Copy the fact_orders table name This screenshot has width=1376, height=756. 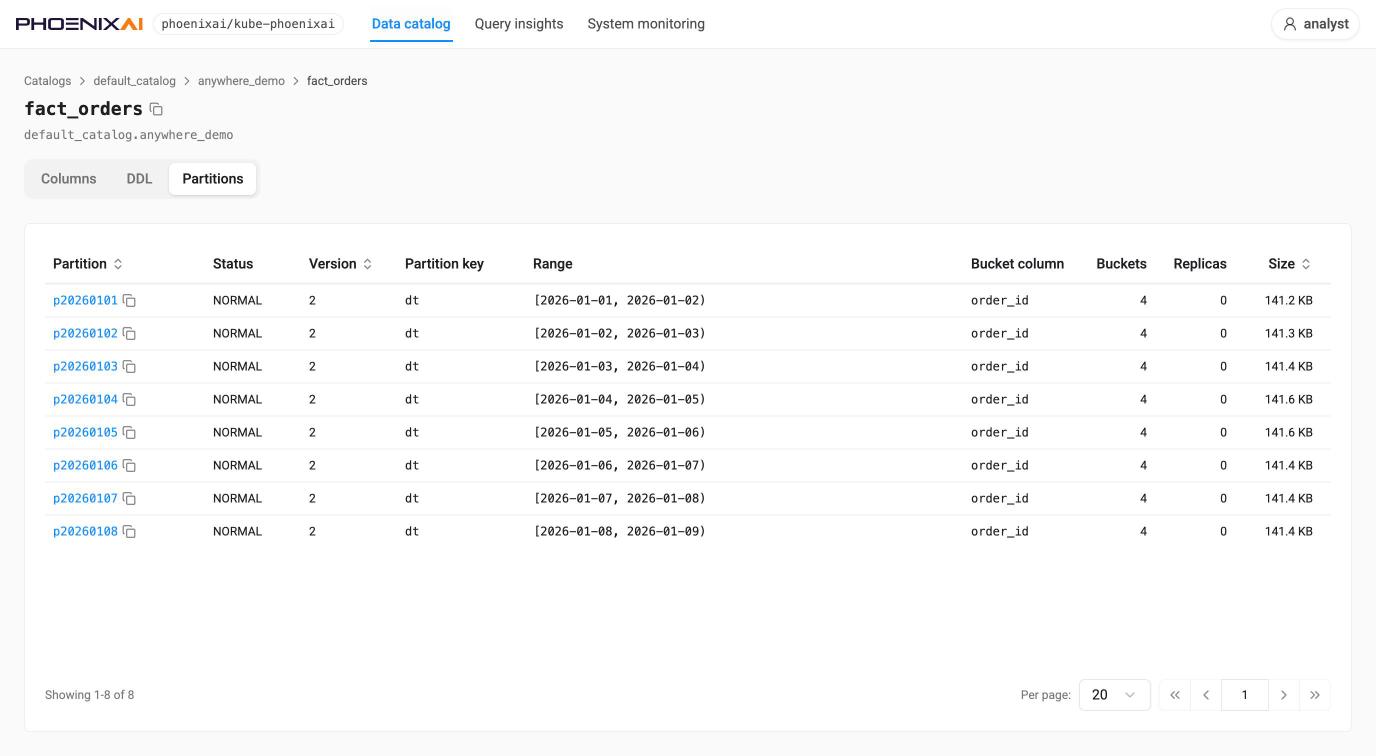click(x=156, y=109)
